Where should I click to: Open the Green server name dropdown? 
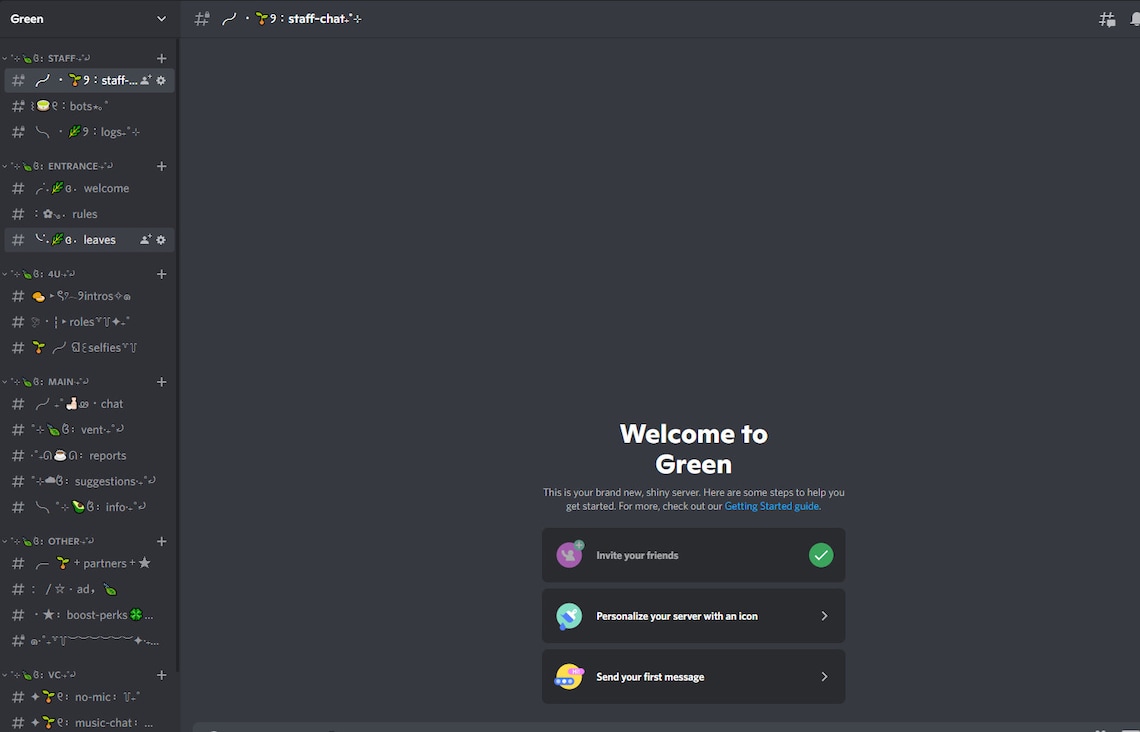pos(89,19)
